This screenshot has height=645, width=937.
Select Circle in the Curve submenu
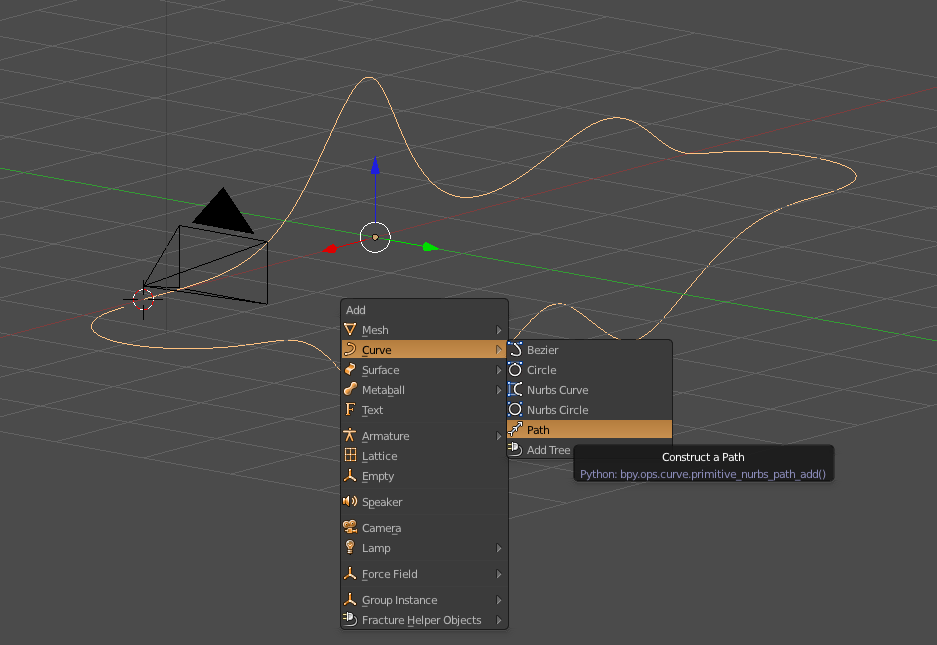click(x=589, y=370)
